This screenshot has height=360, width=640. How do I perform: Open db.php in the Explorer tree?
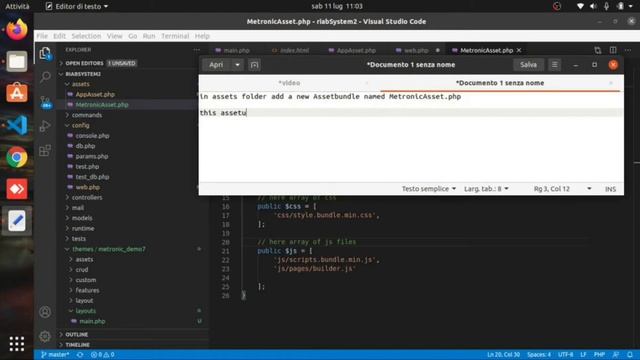[85, 146]
